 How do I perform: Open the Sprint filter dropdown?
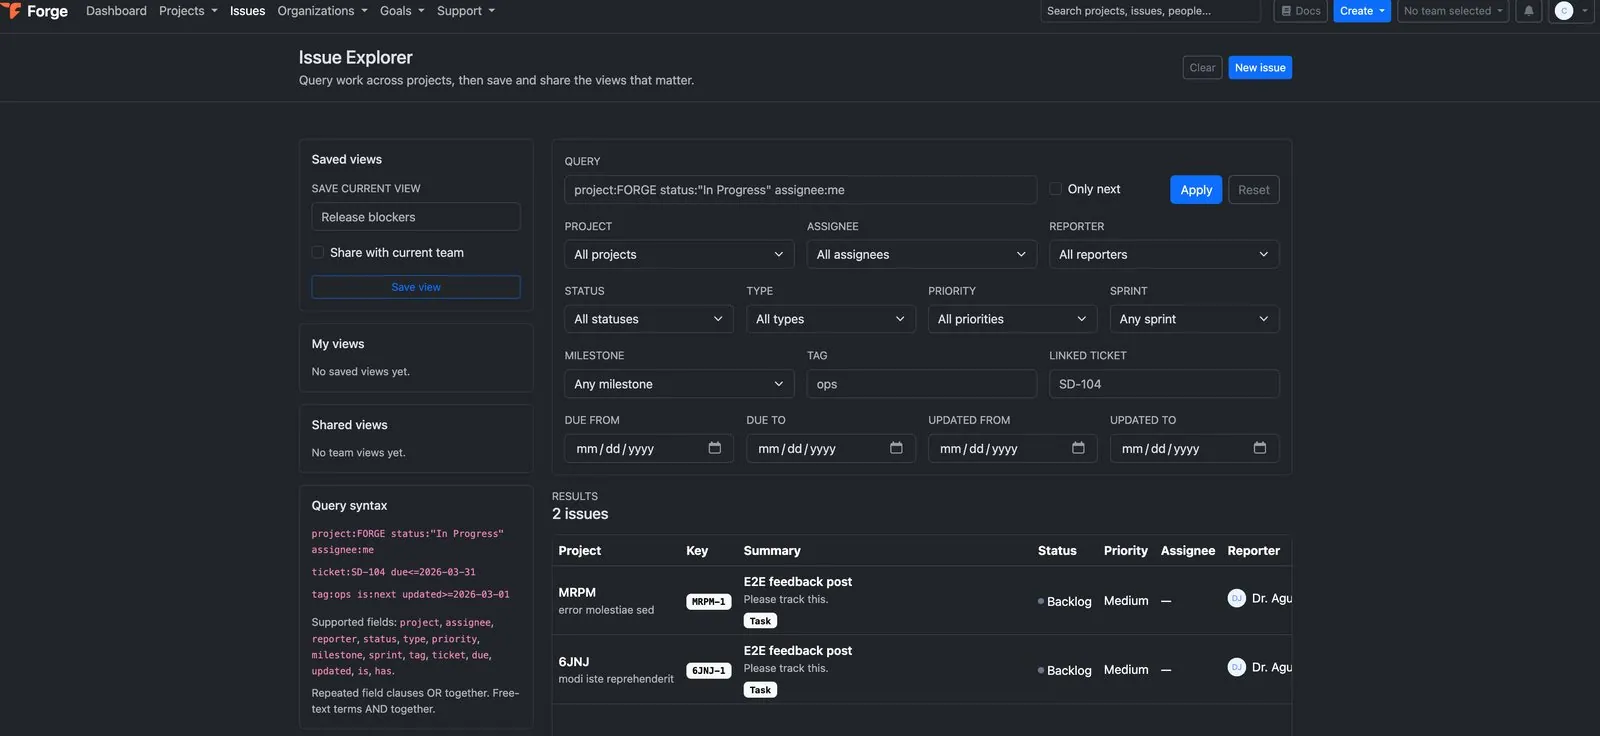[x=1195, y=319]
